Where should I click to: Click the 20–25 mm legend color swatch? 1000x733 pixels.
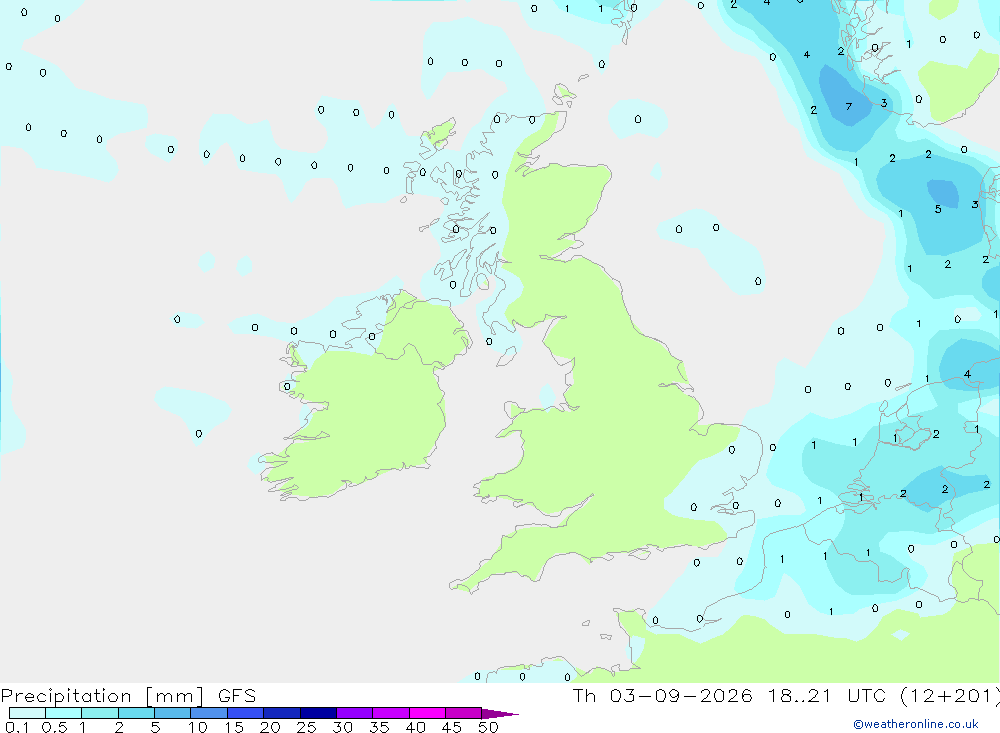281,713
